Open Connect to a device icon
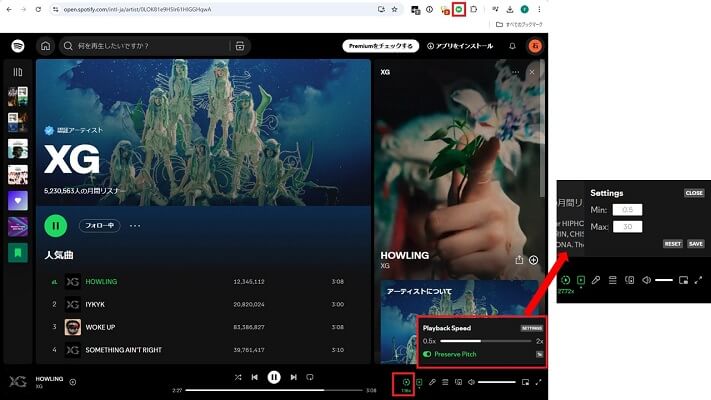This screenshot has width=711, height=400. click(458, 382)
